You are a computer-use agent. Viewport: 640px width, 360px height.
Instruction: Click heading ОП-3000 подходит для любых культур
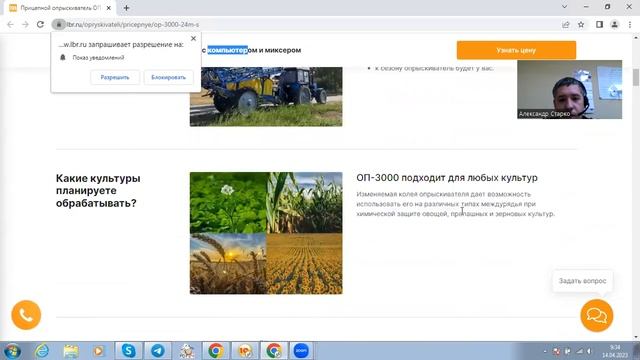447,178
